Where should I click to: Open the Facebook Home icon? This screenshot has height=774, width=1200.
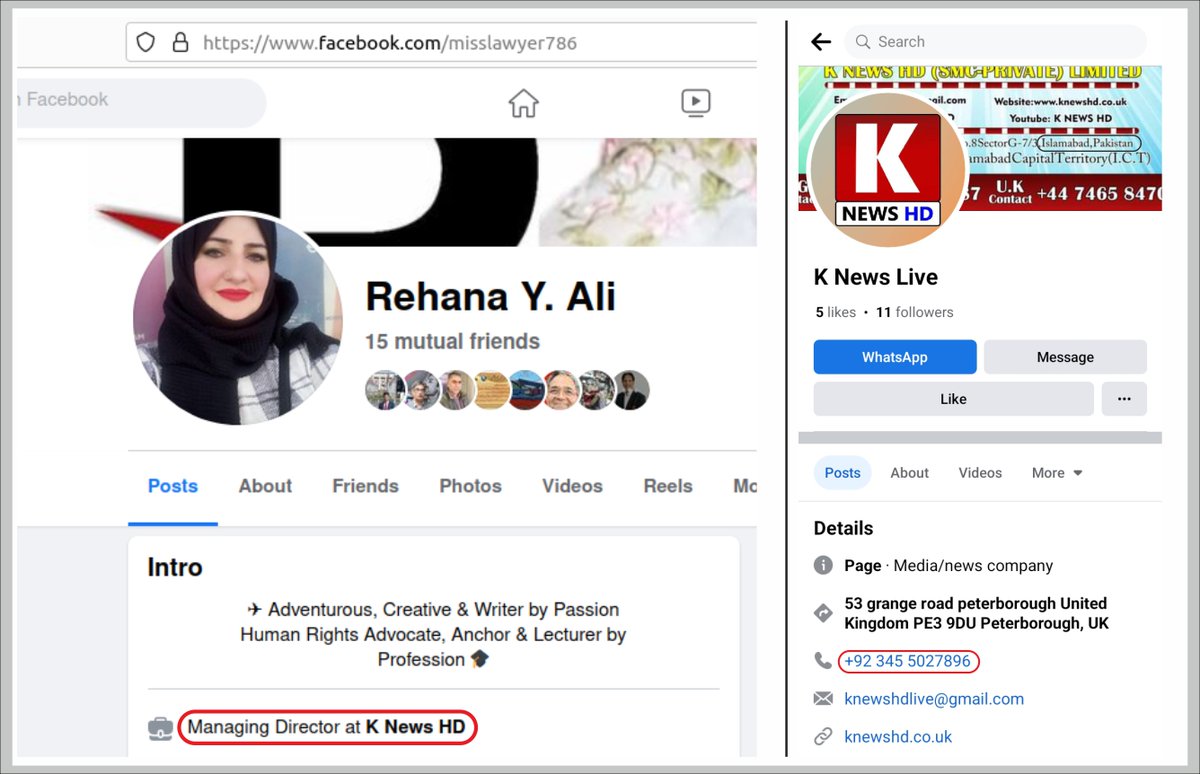click(x=523, y=102)
